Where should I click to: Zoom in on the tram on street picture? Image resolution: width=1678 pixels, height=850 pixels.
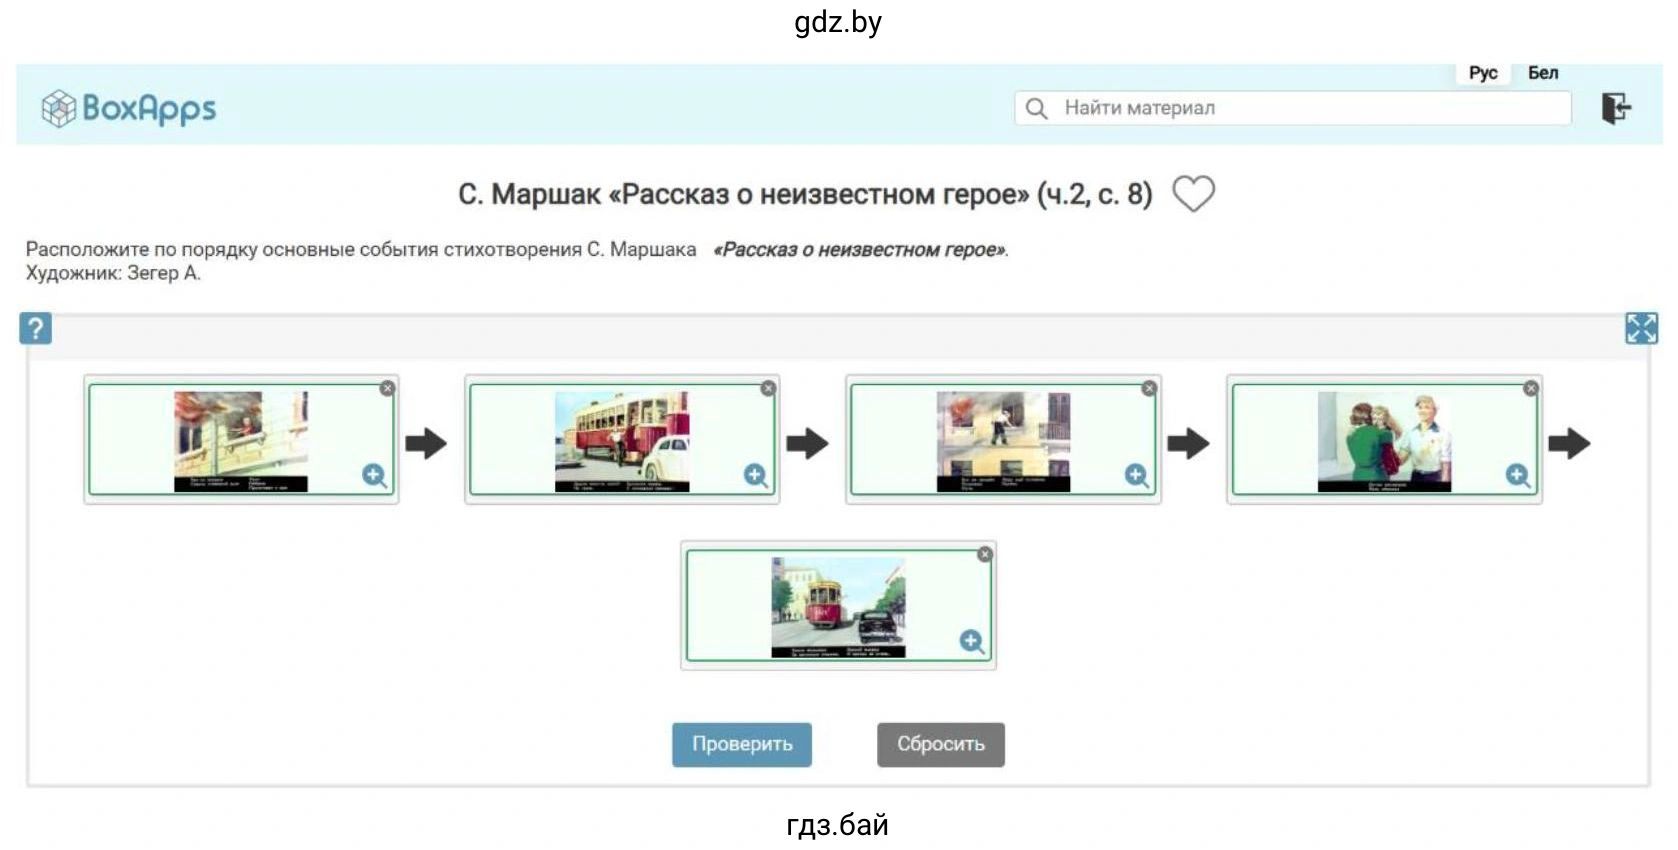pos(972,641)
